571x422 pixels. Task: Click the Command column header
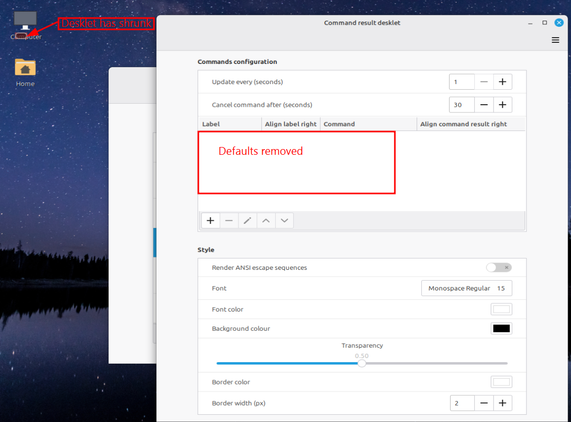tap(368, 124)
